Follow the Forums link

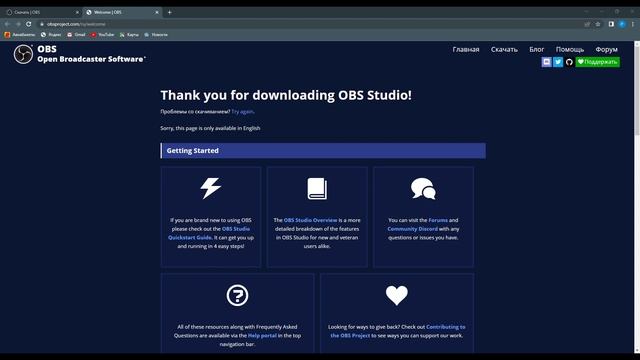[438, 220]
